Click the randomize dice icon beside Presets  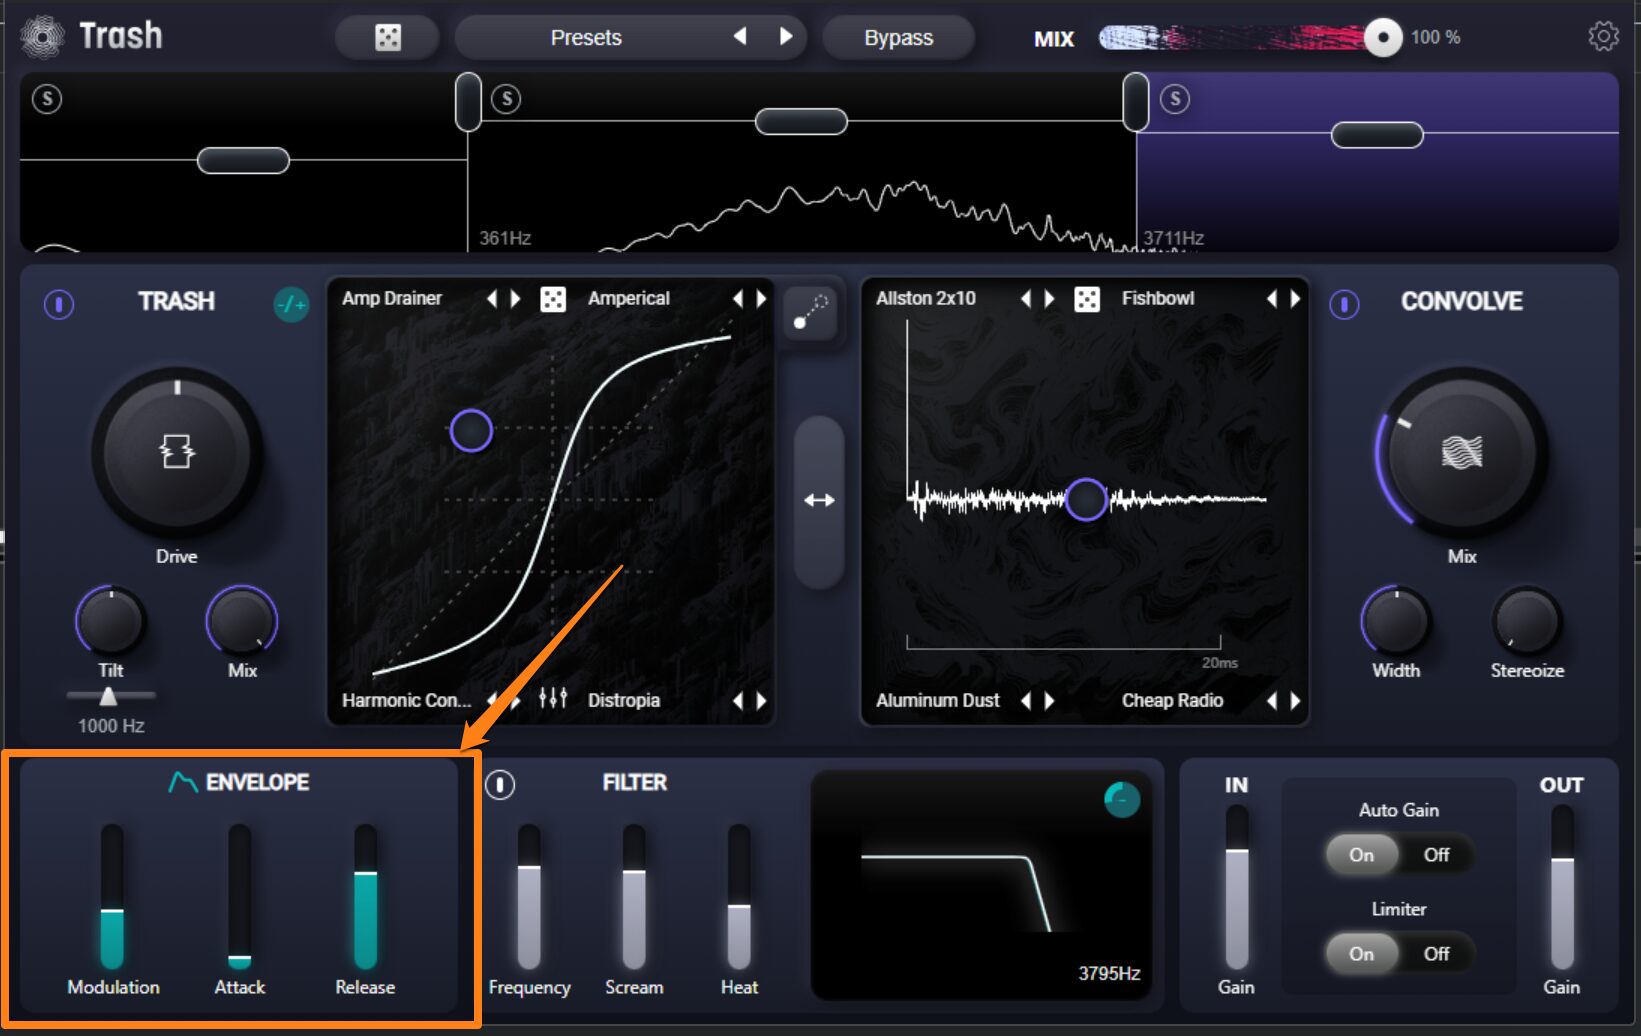coord(387,38)
